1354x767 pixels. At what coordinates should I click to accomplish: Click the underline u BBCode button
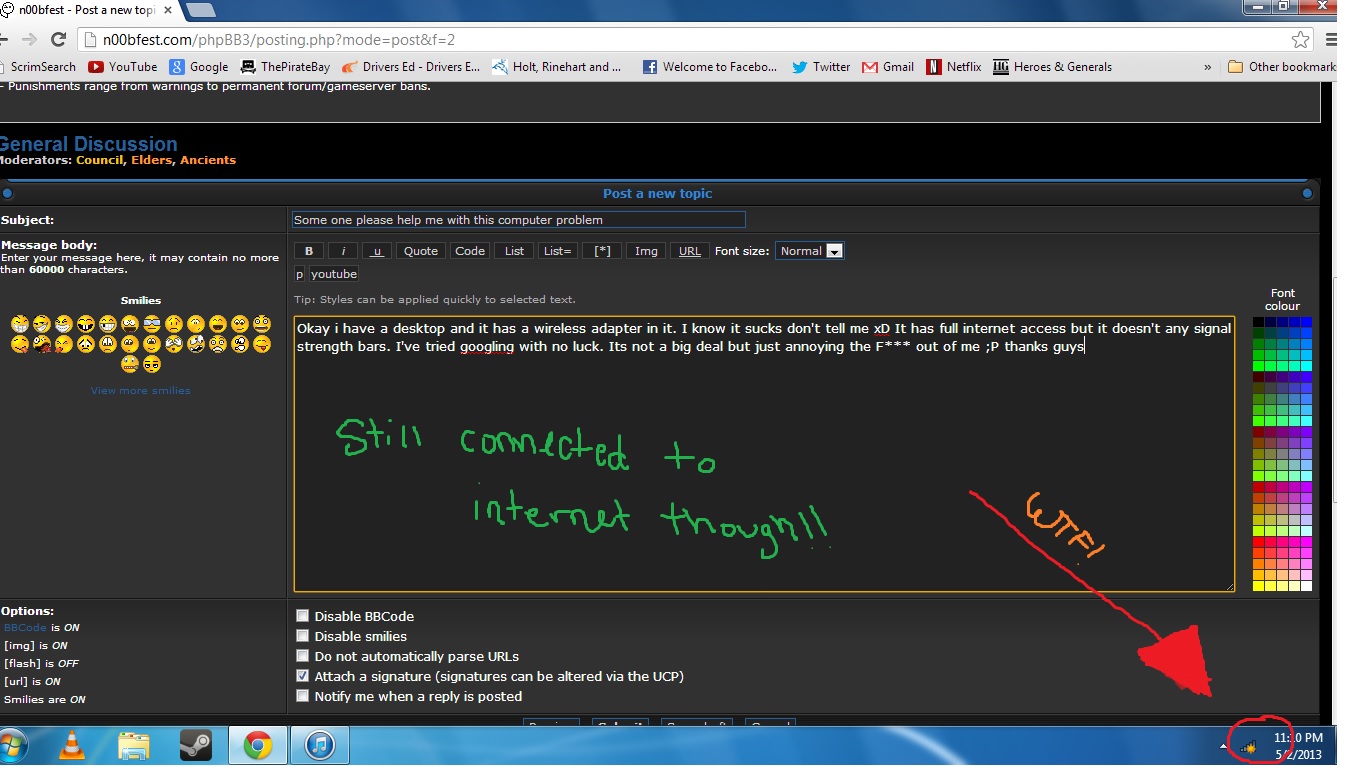click(x=376, y=251)
